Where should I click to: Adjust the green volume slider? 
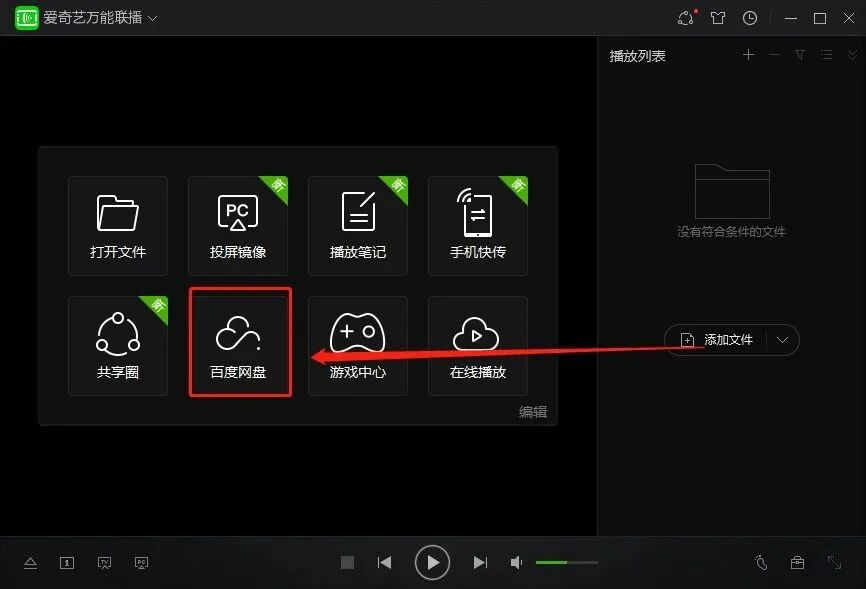click(x=567, y=562)
